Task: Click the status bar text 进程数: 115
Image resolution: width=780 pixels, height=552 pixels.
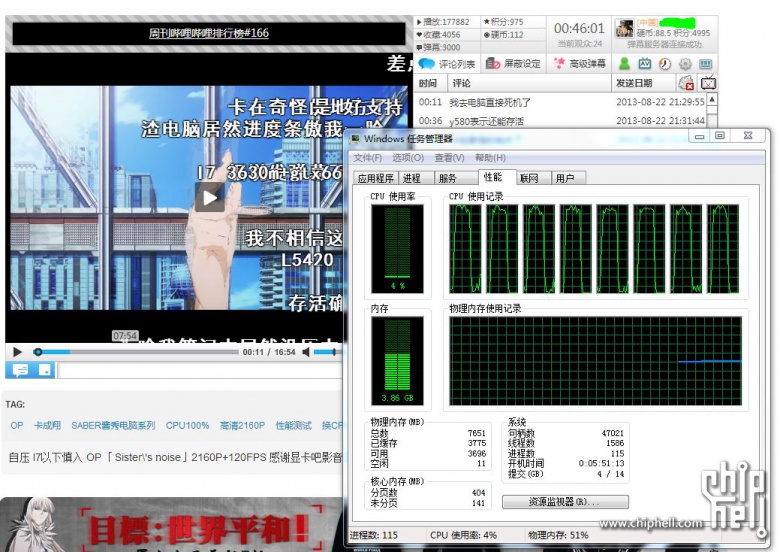Action: coord(374,535)
